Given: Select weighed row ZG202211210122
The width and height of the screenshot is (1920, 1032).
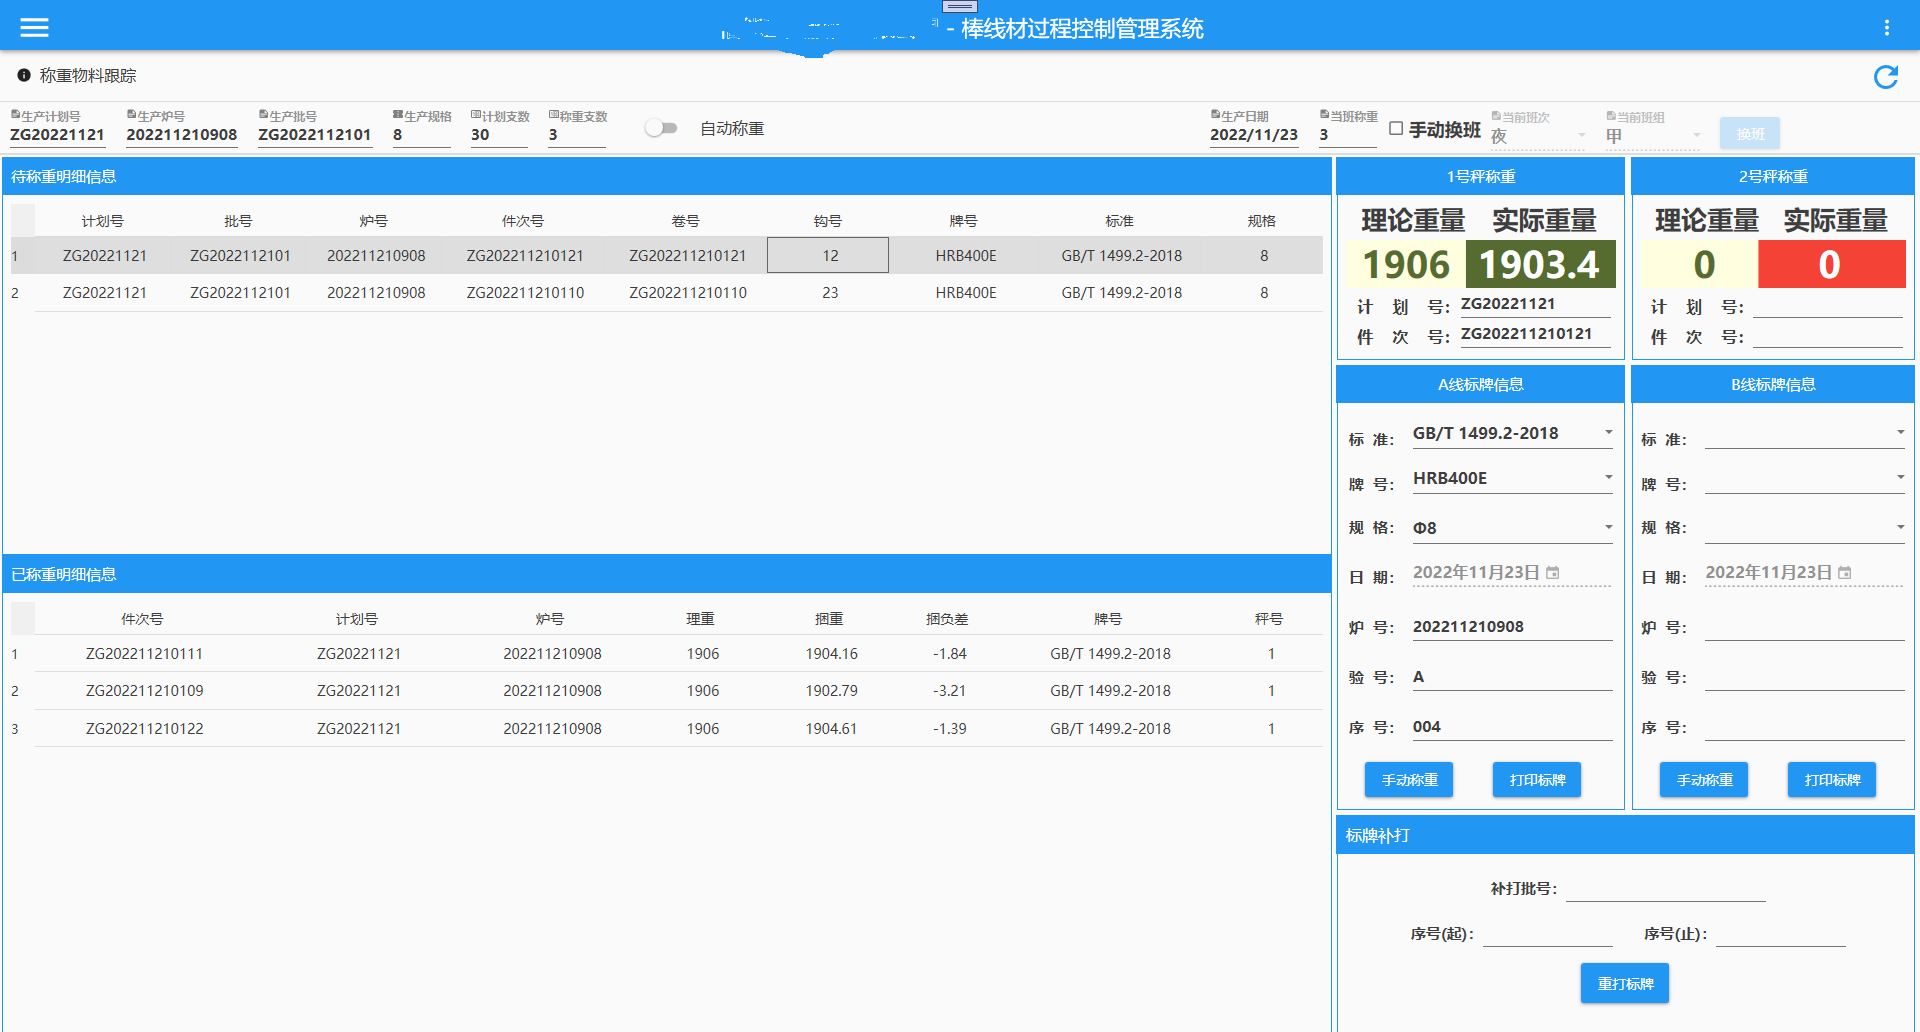Looking at the screenshot, I should [x=667, y=729].
